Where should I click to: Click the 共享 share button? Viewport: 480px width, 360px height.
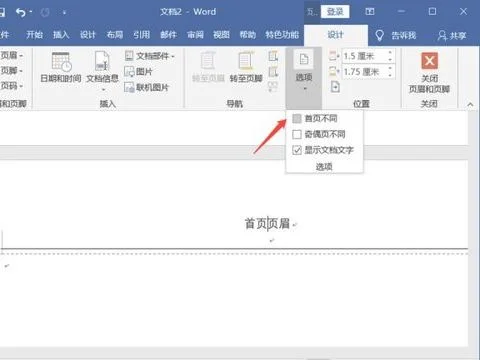(452, 35)
